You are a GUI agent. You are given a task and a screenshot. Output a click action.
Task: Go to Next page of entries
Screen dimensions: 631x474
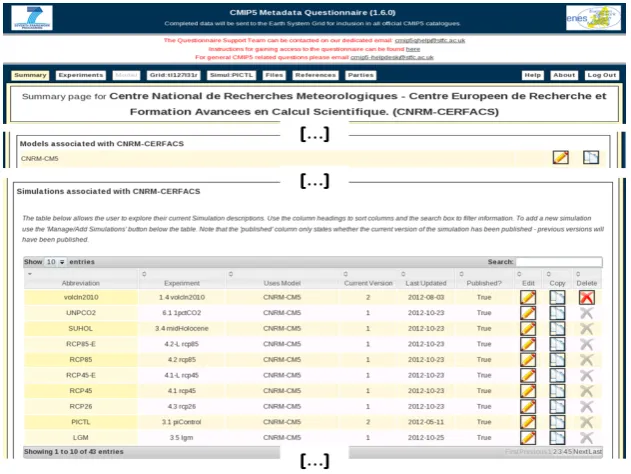tap(580, 451)
